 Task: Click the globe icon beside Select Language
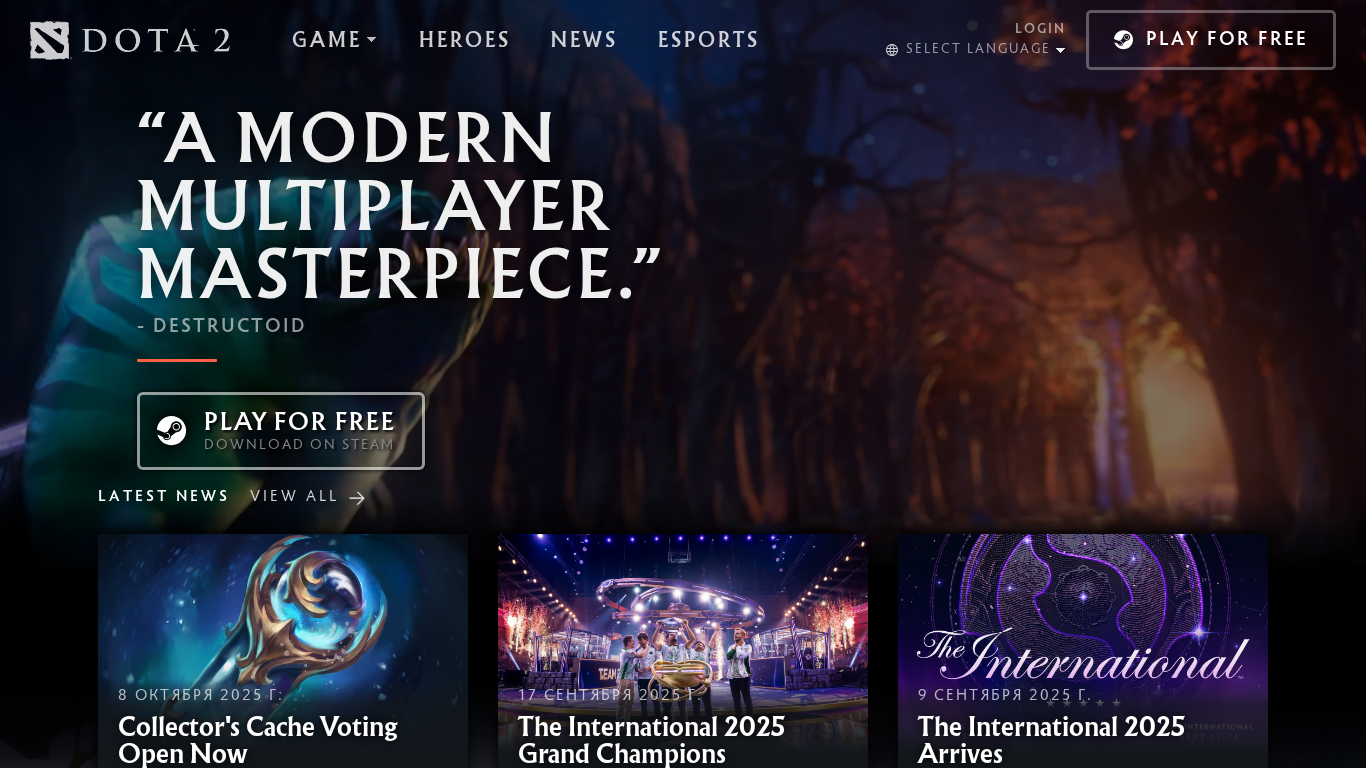[x=892, y=50]
